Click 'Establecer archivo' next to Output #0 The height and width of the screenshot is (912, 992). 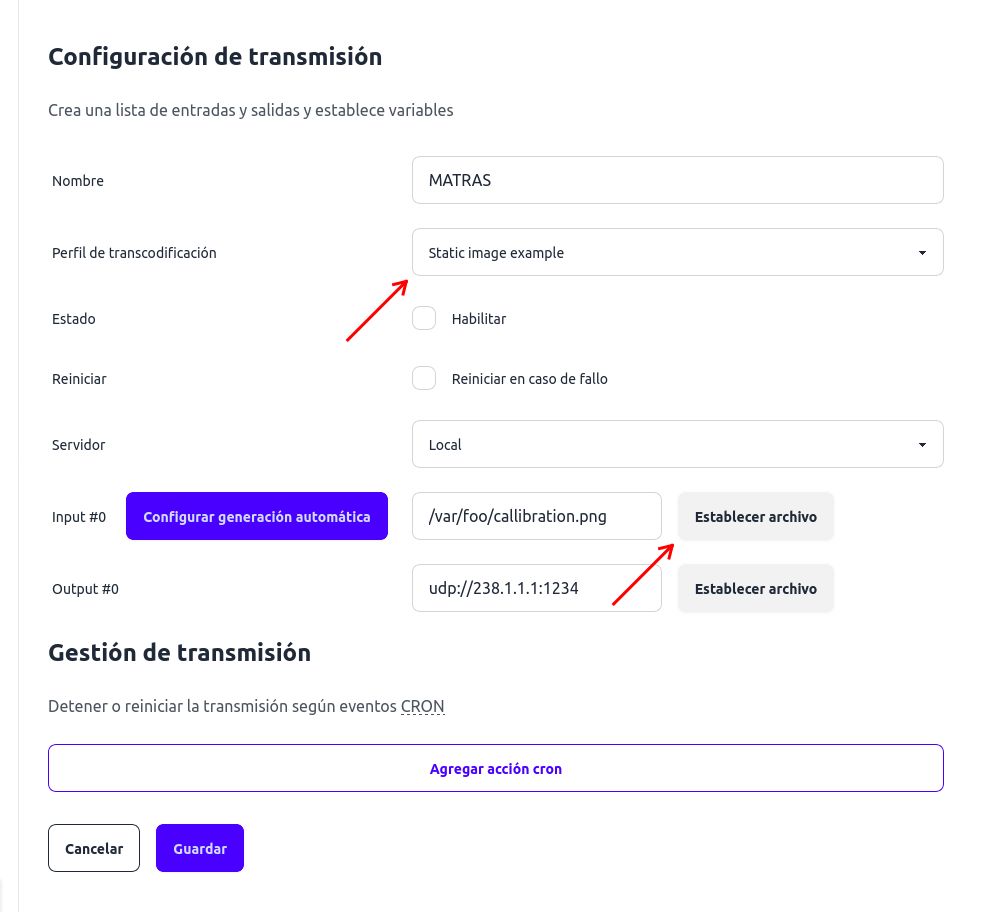point(755,588)
